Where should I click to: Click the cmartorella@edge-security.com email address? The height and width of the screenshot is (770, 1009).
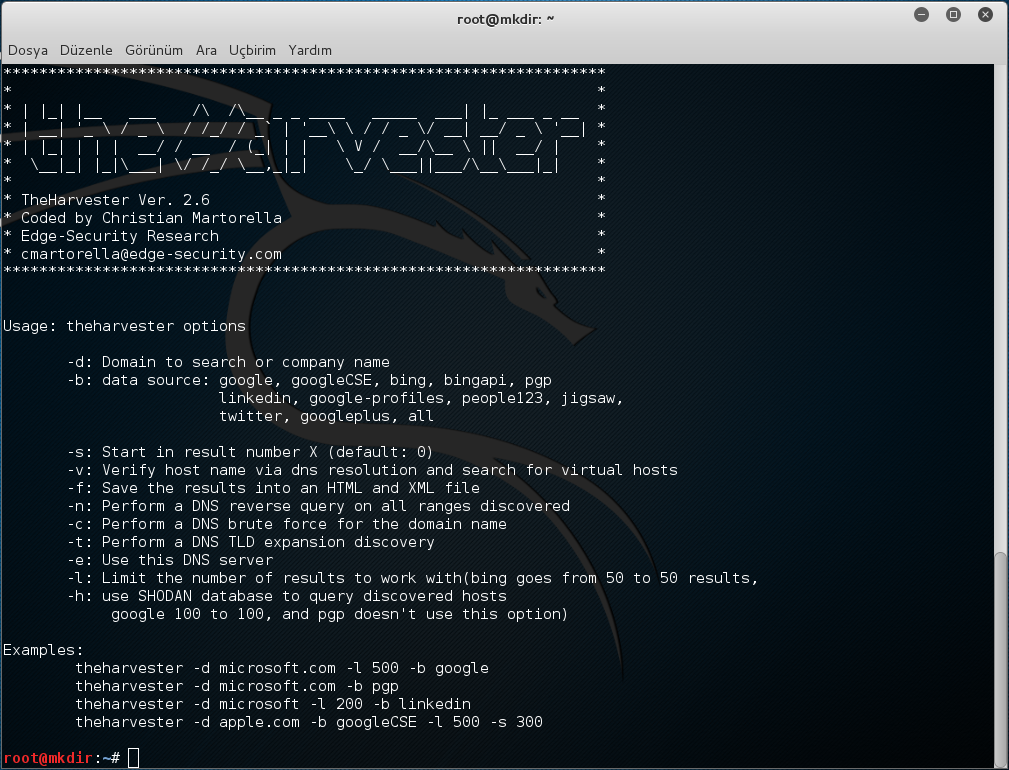point(151,254)
